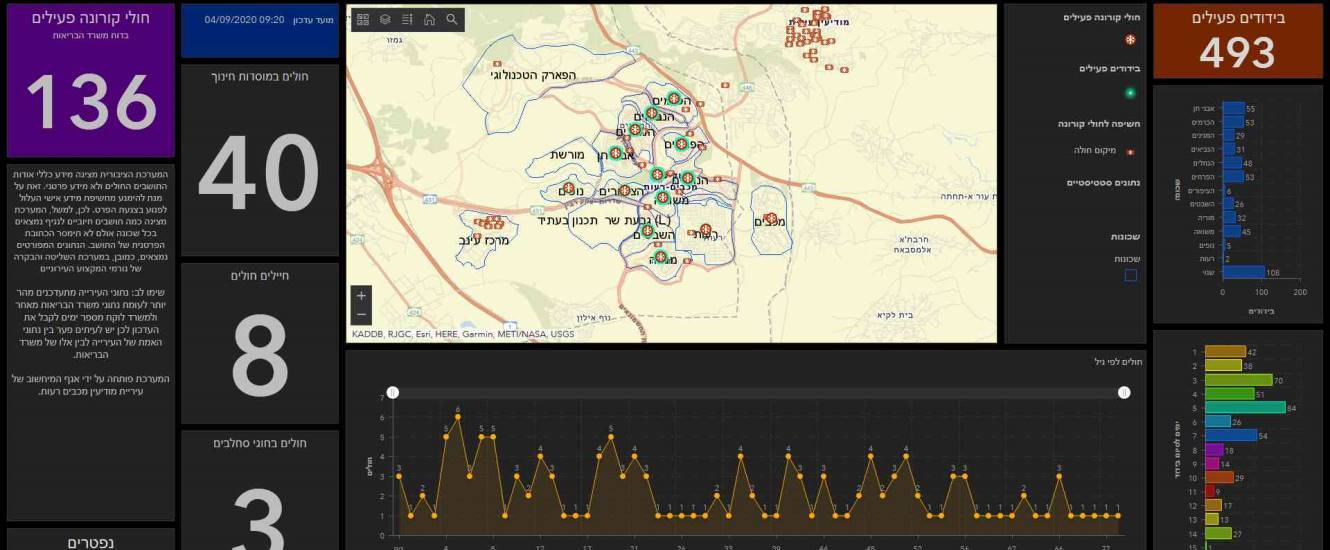The height and width of the screenshot is (550, 1330).
Task: Open the map layers list icon
Action: pyautogui.click(x=385, y=20)
